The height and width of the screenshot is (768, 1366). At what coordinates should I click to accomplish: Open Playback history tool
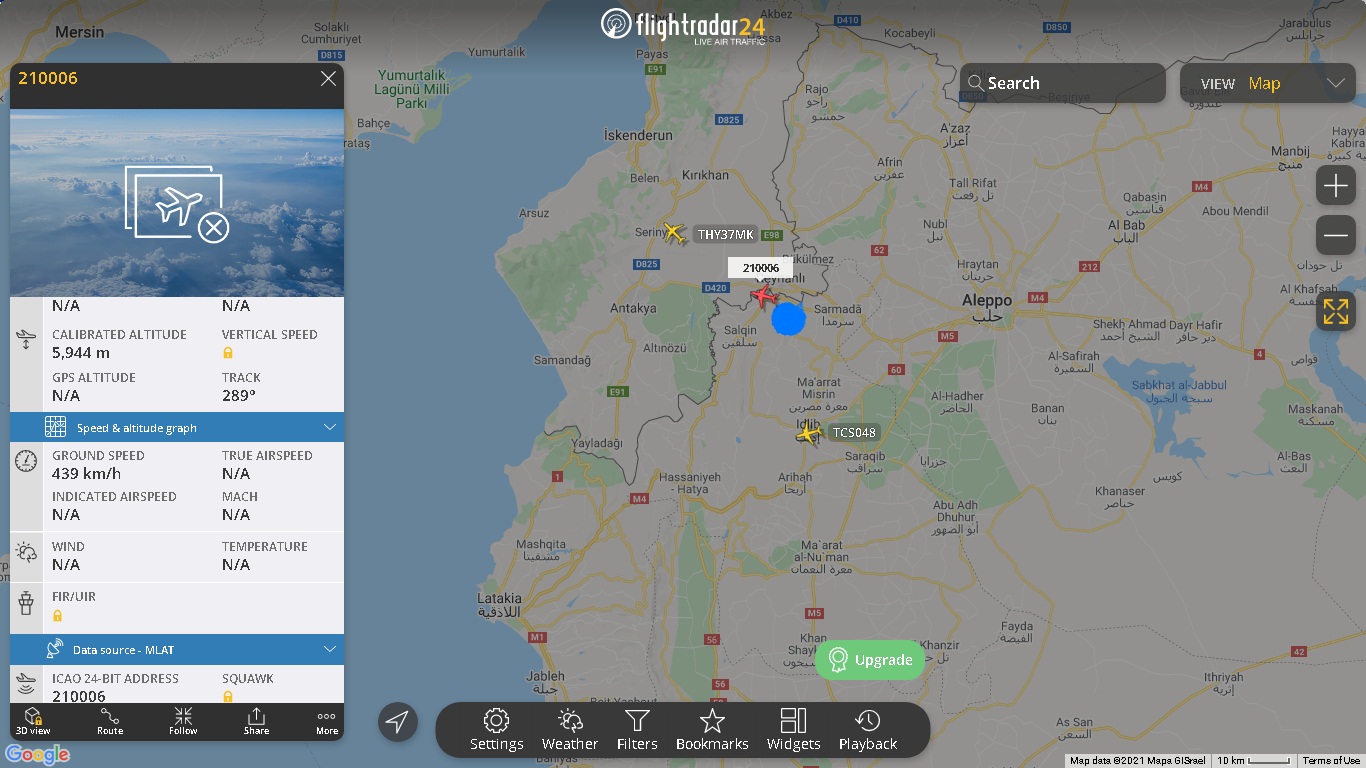868,730
